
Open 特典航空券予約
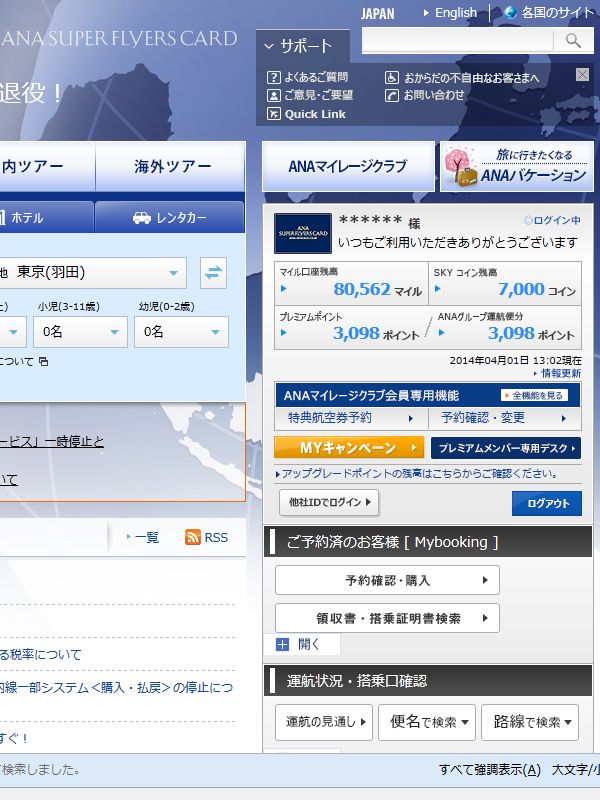point(351,418)
